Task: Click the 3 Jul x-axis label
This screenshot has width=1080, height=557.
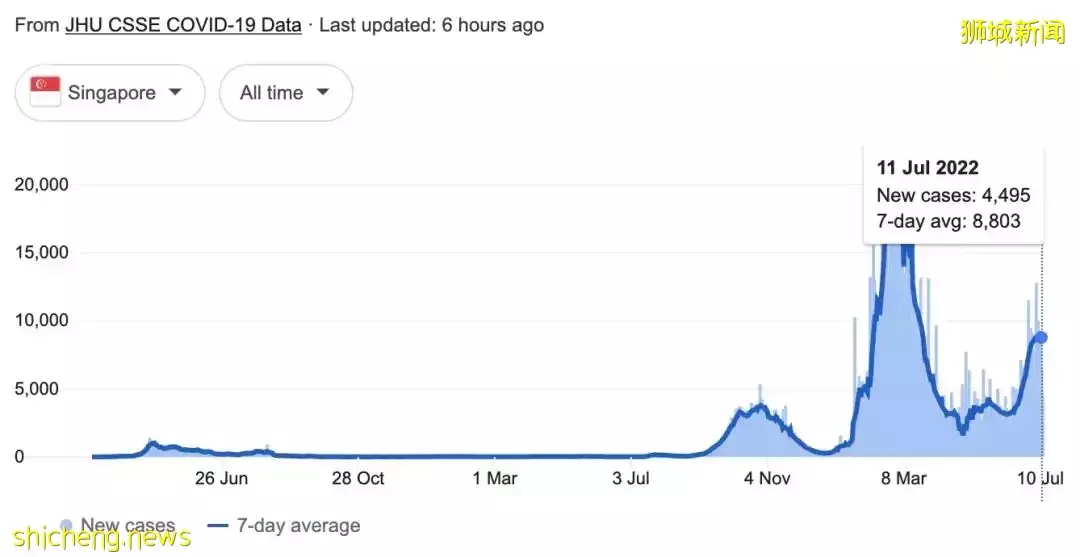Action: pyautogui.click(x=631, y=478)
